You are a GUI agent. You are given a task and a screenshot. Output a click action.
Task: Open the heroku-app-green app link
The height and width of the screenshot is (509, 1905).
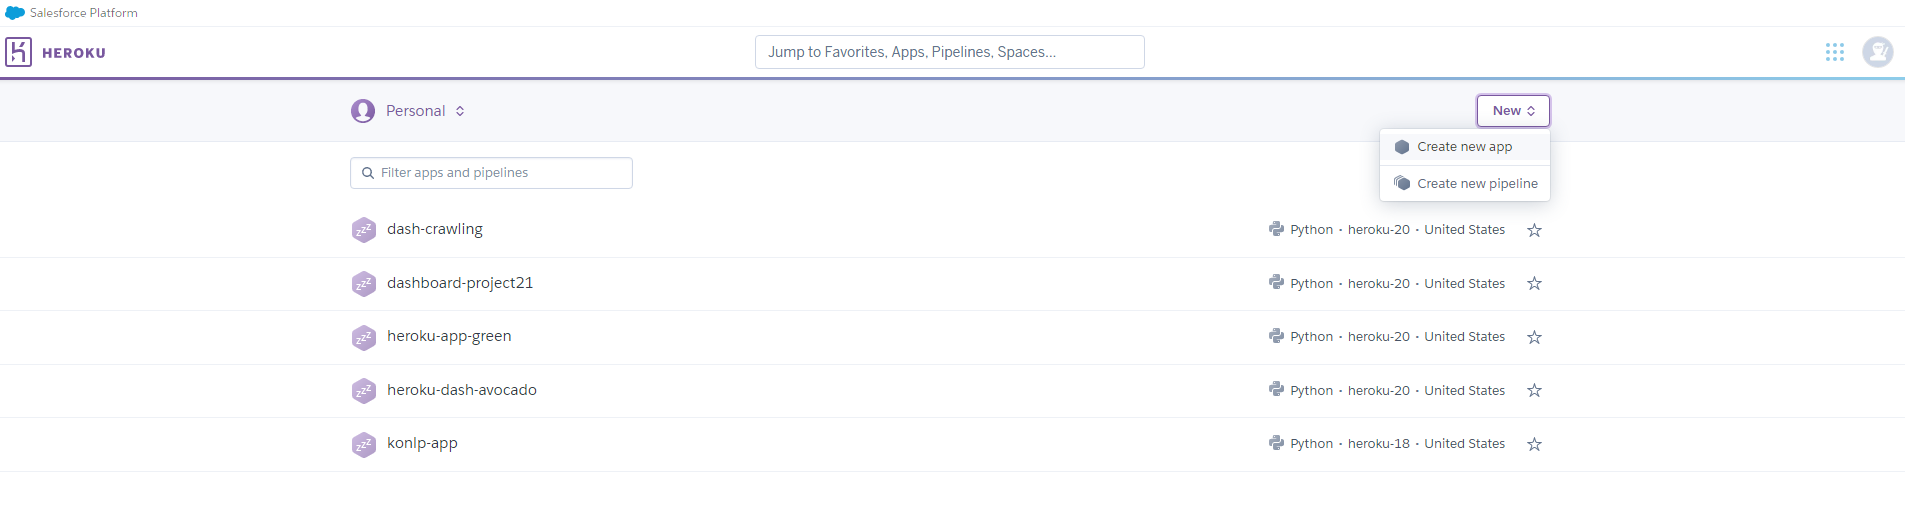tap(449, 336)
